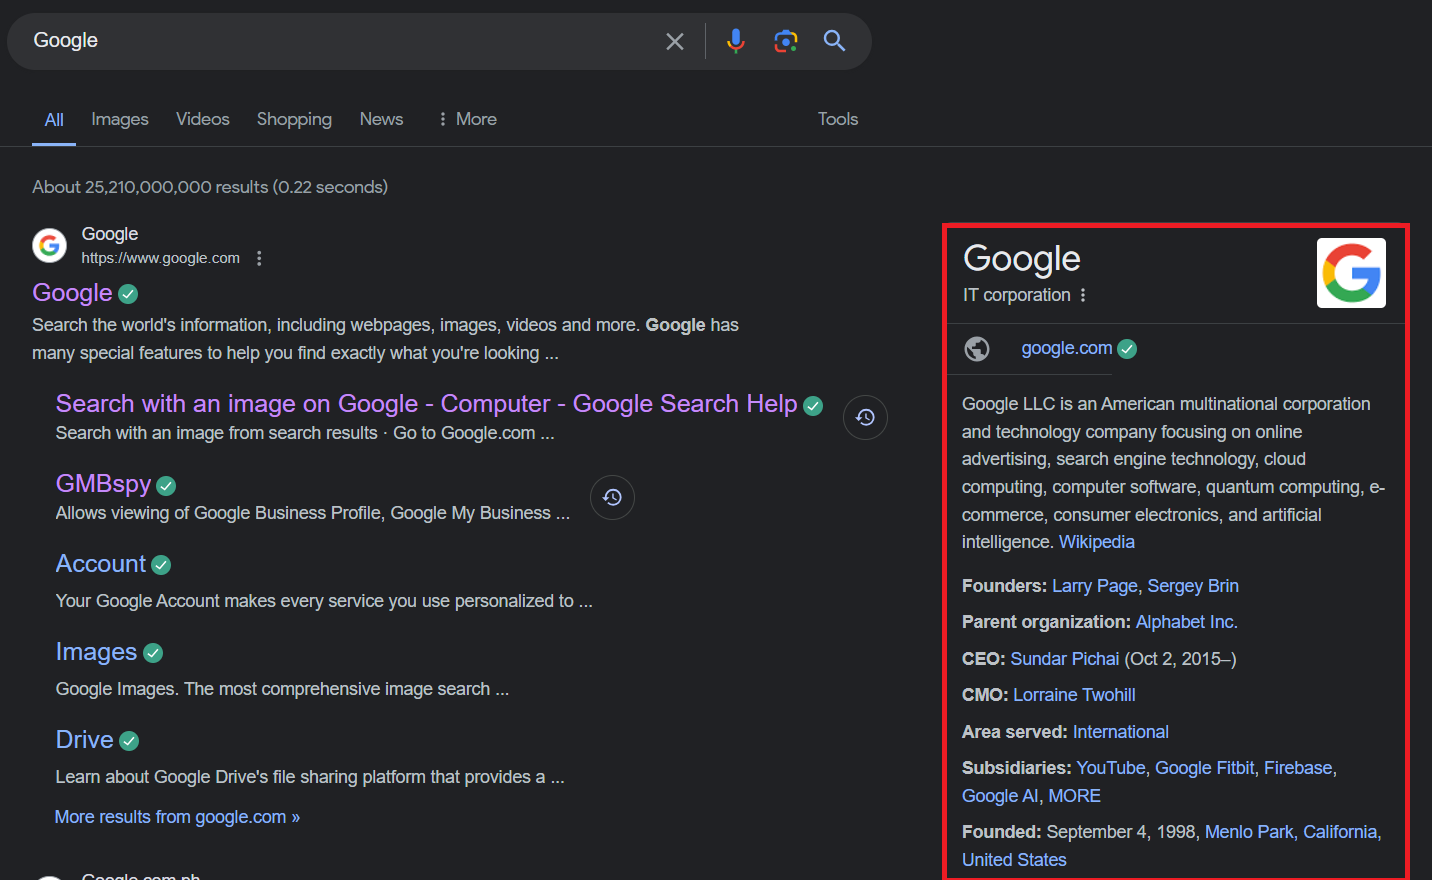Image resolution: width=1432 pixels, height=880 pixels.
Task: Open the YouTube subsidiary link
Action: point(1111,768)
